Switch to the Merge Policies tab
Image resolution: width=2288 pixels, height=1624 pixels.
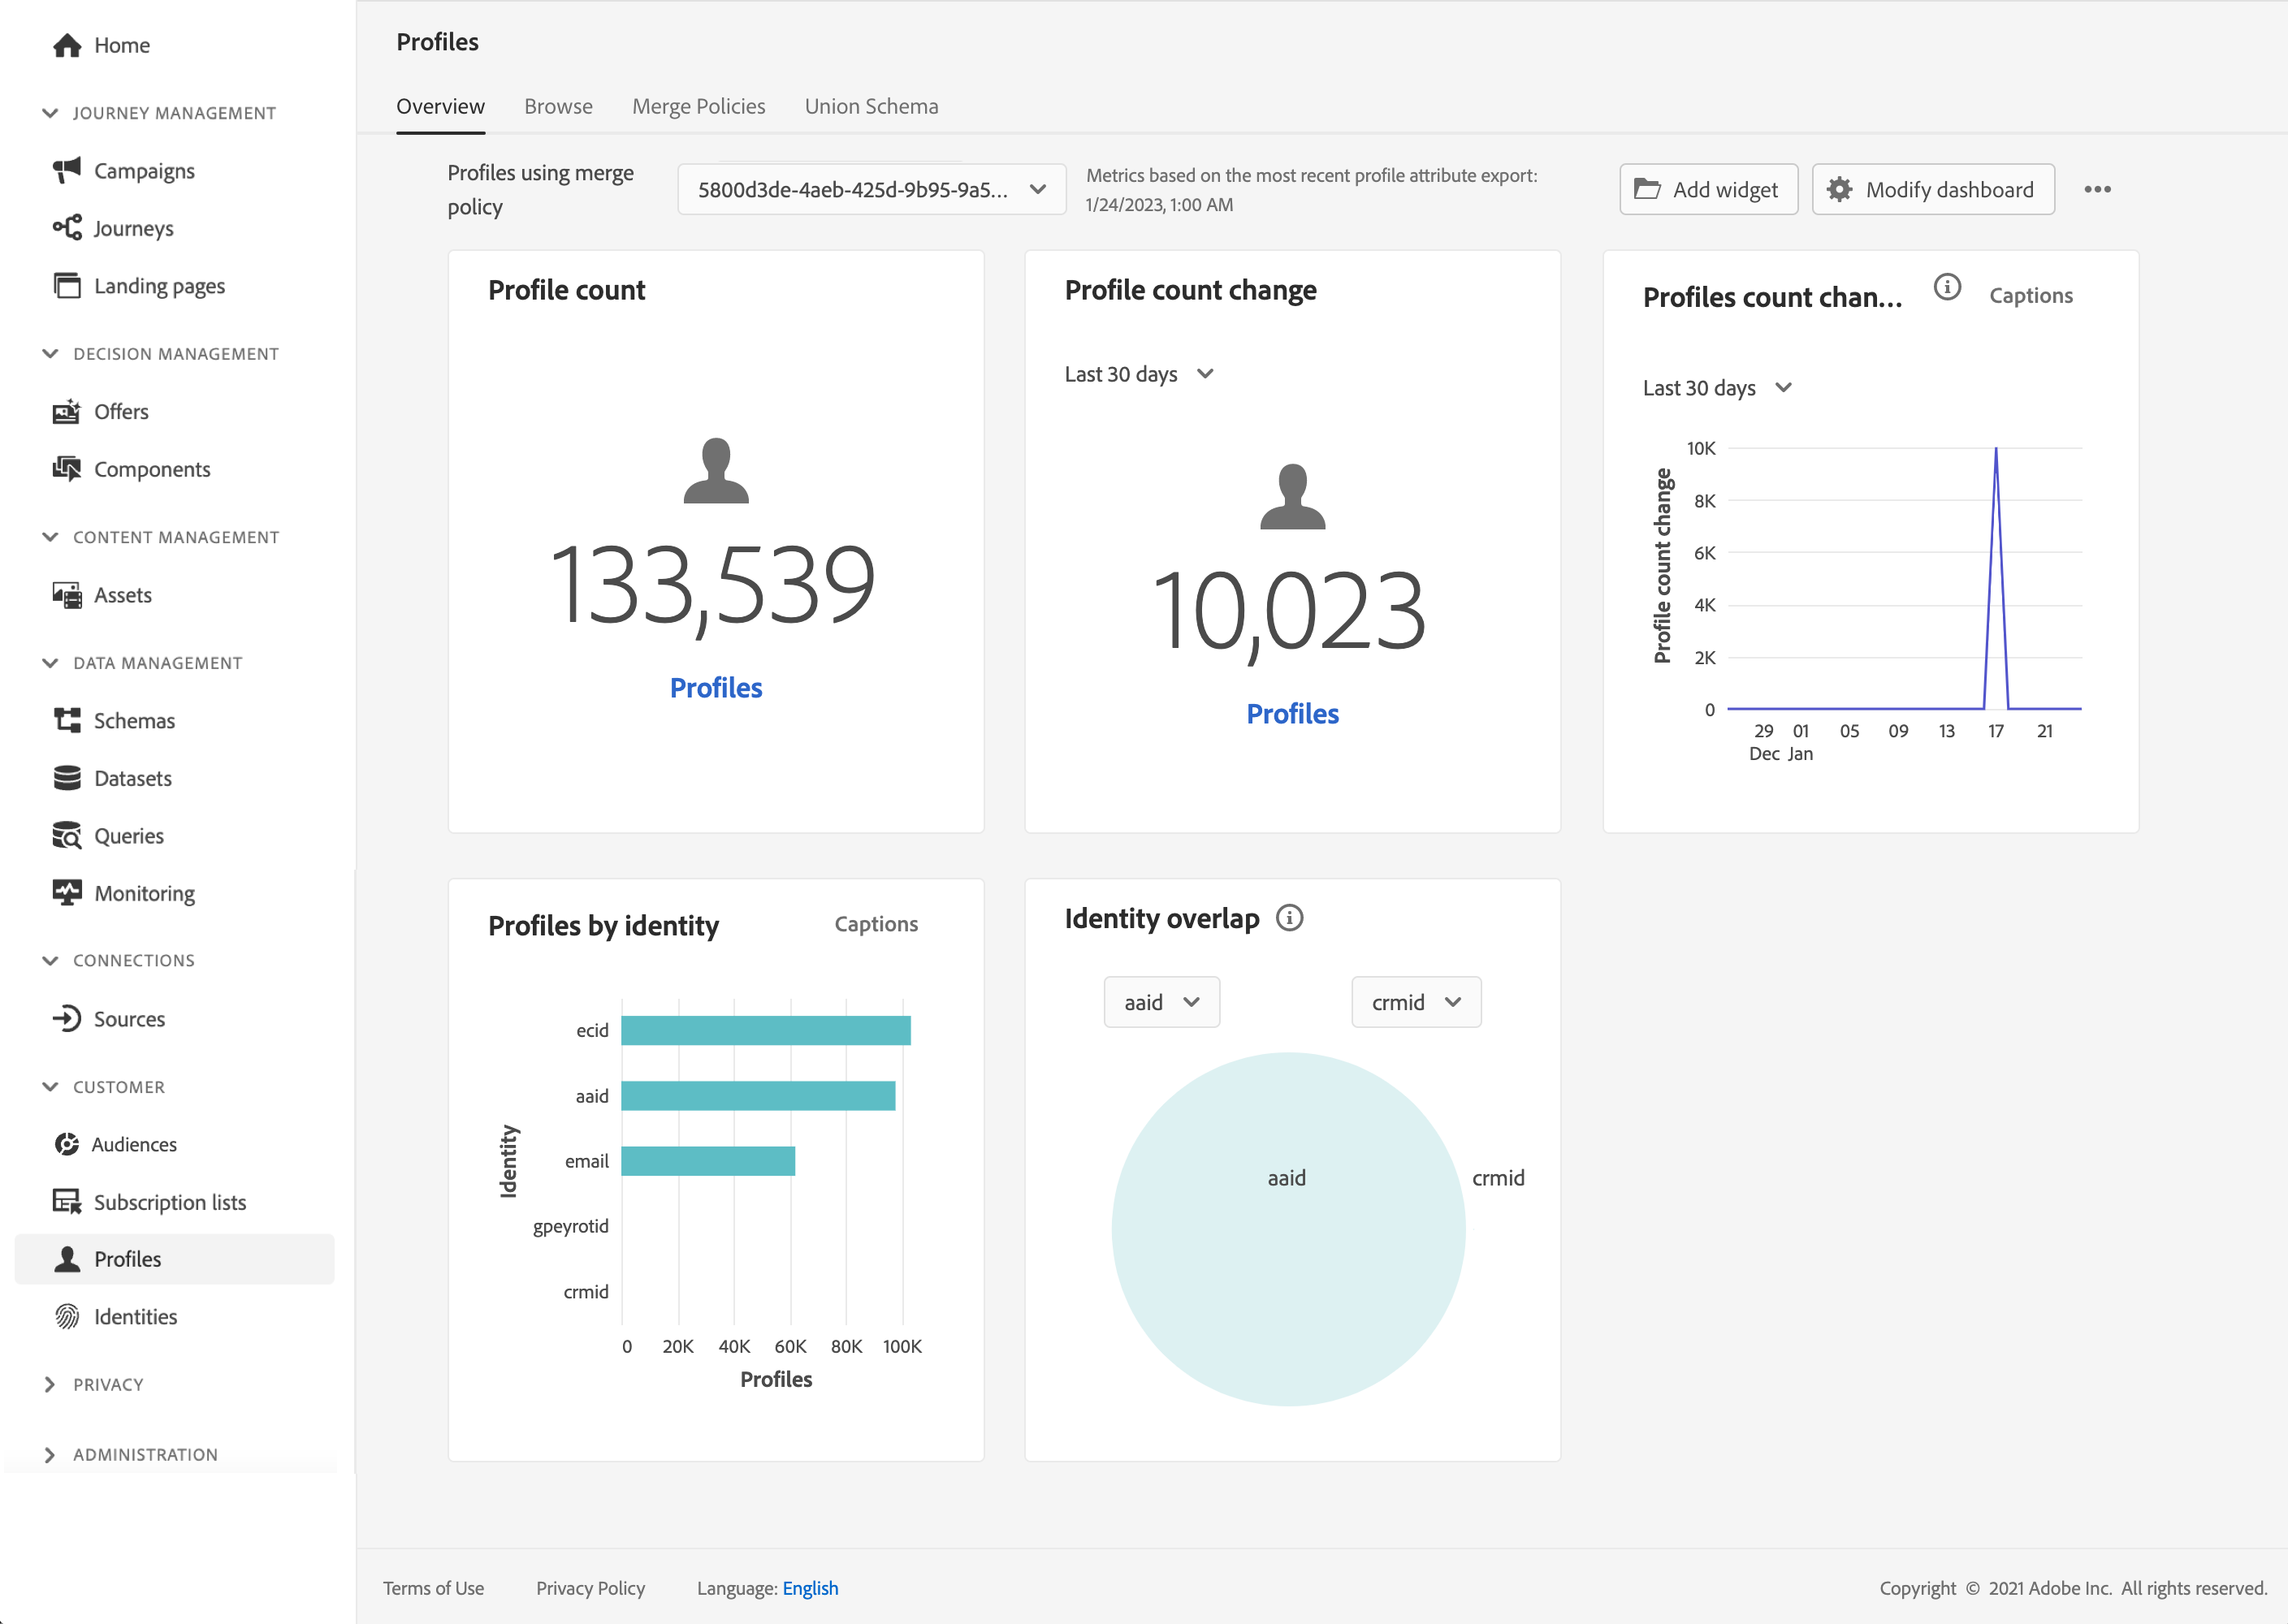(698, 106)
